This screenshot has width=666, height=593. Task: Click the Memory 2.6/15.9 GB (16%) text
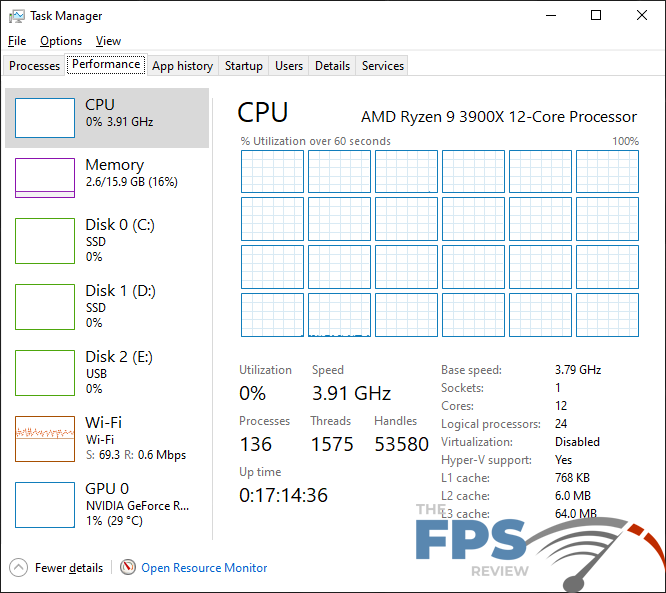[132, 182]
